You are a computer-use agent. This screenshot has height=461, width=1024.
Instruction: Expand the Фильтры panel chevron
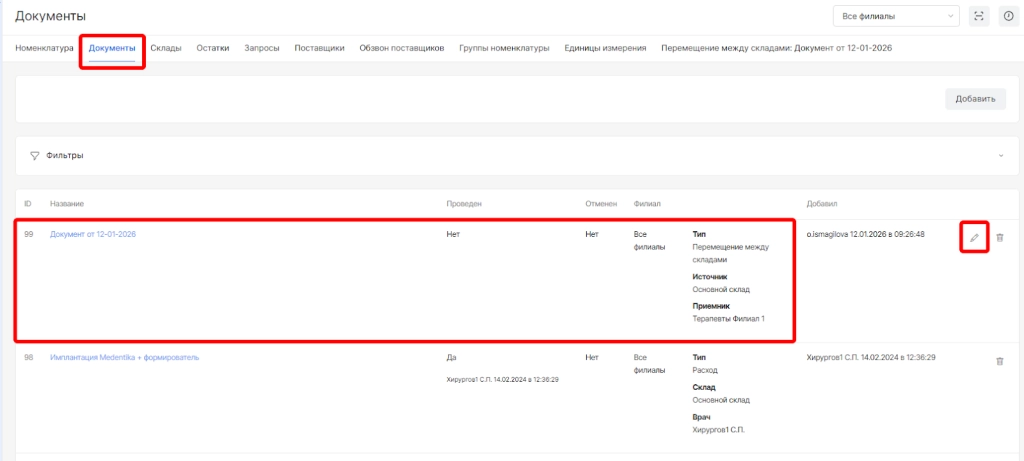tap(1000, 156)
